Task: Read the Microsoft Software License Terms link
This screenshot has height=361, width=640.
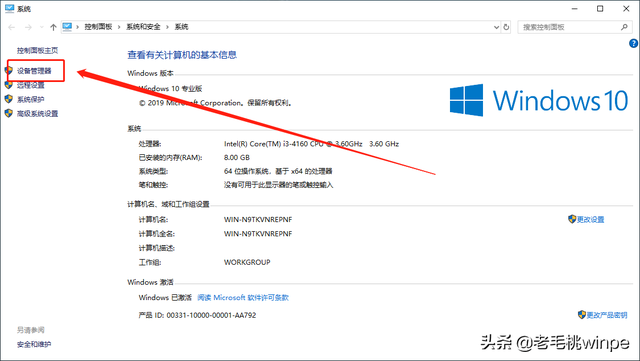Action: tap(243, 298)
